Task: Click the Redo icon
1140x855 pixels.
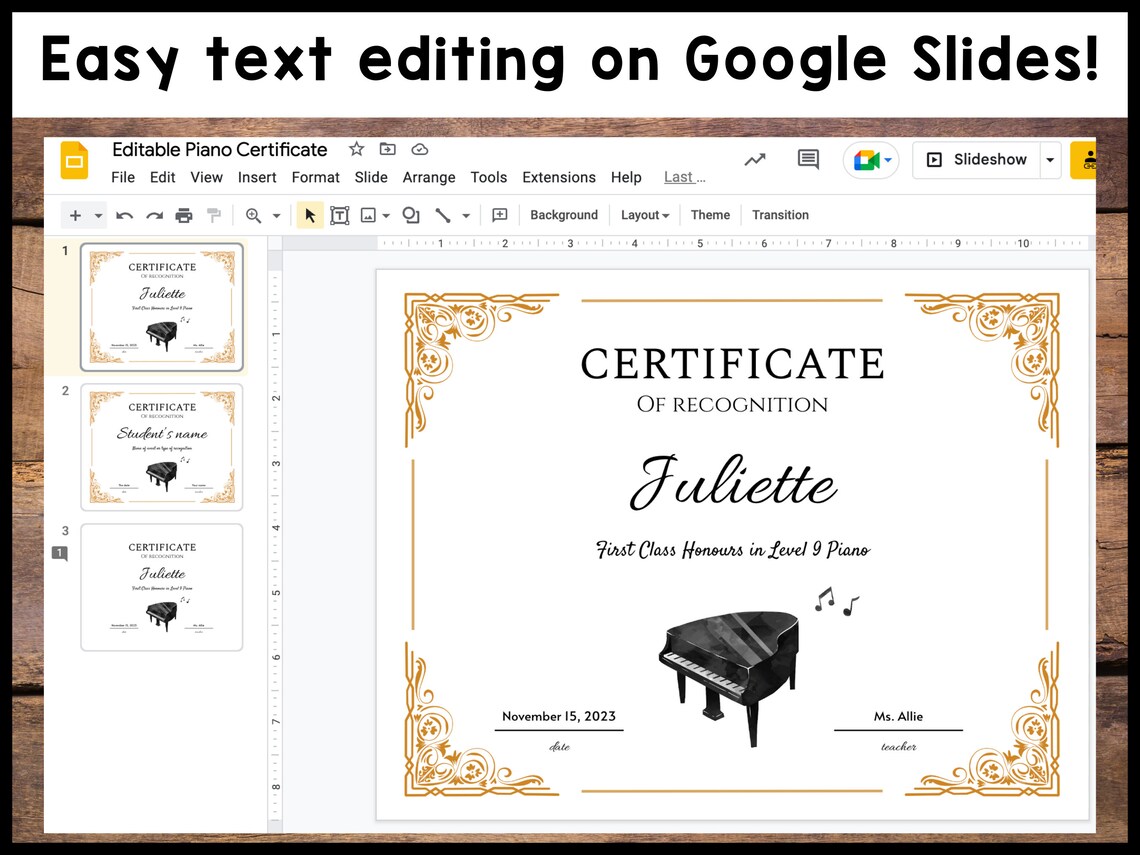Action: pyautogui.click(x=154, y=214)
